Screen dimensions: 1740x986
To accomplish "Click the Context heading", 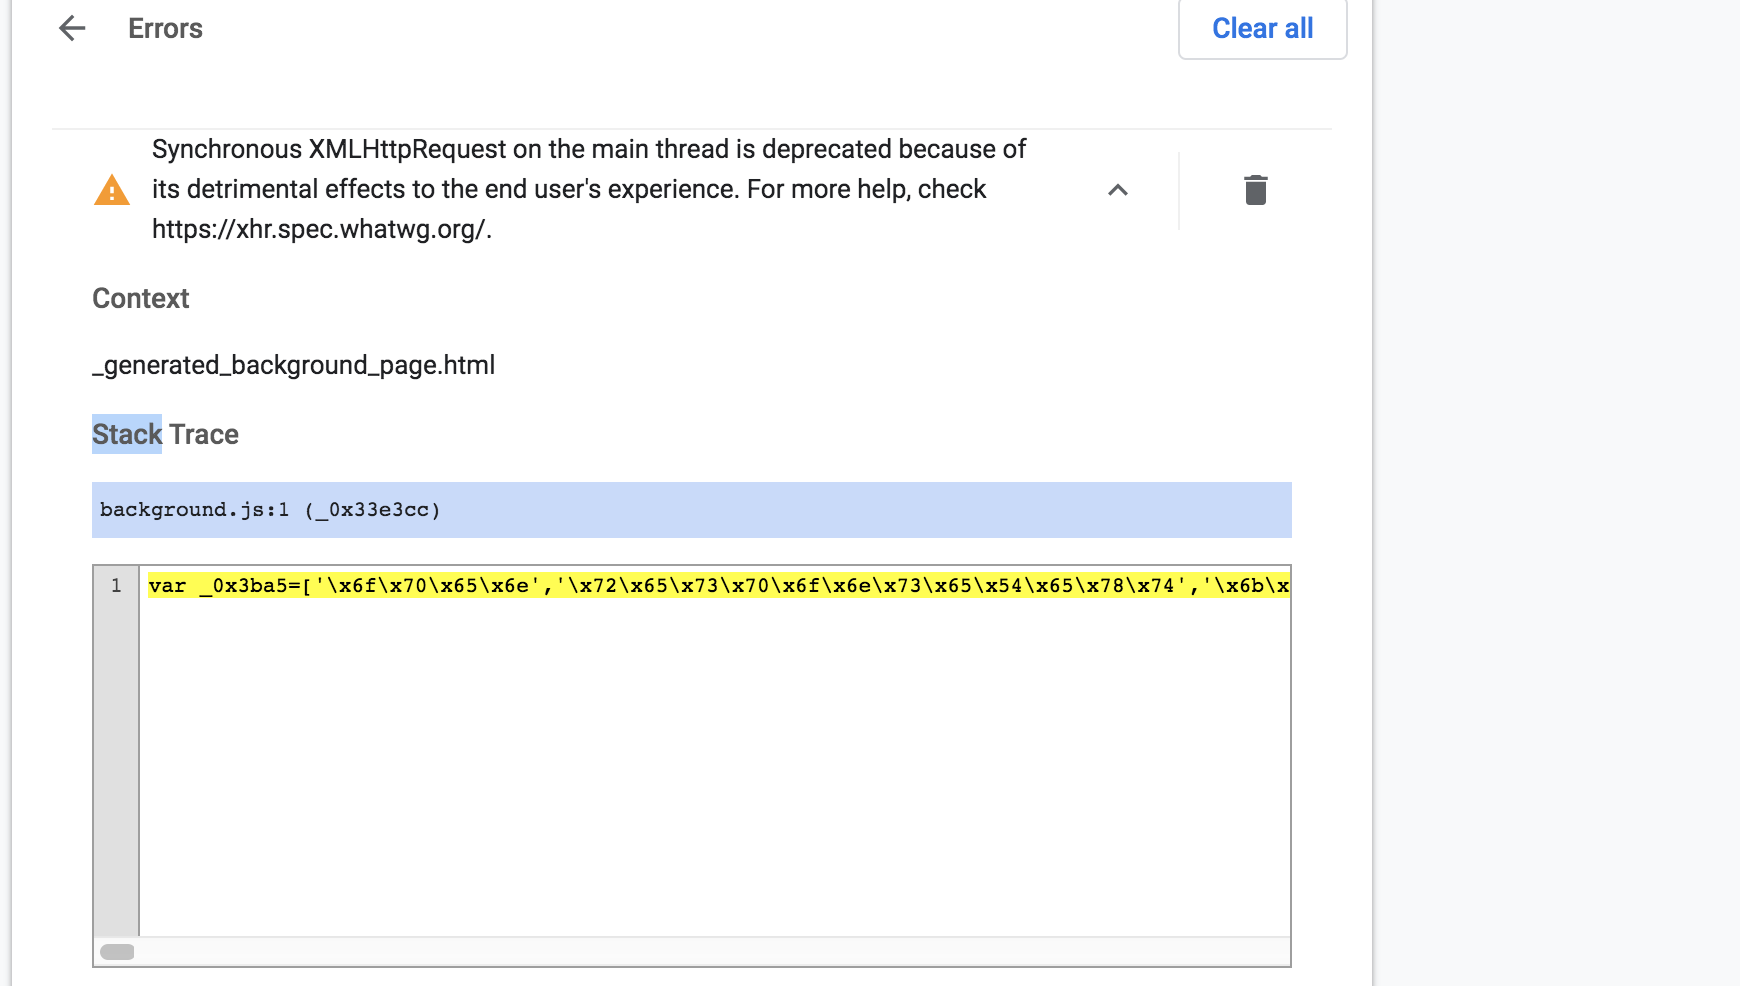I will (141, 298).
